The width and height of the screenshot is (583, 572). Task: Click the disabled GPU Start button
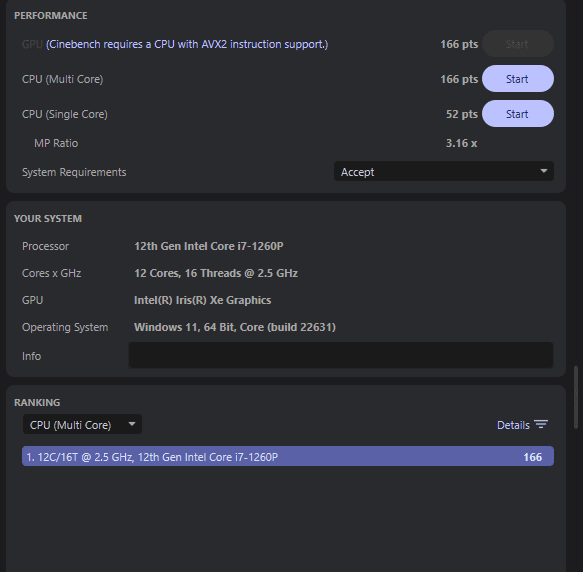518,44
